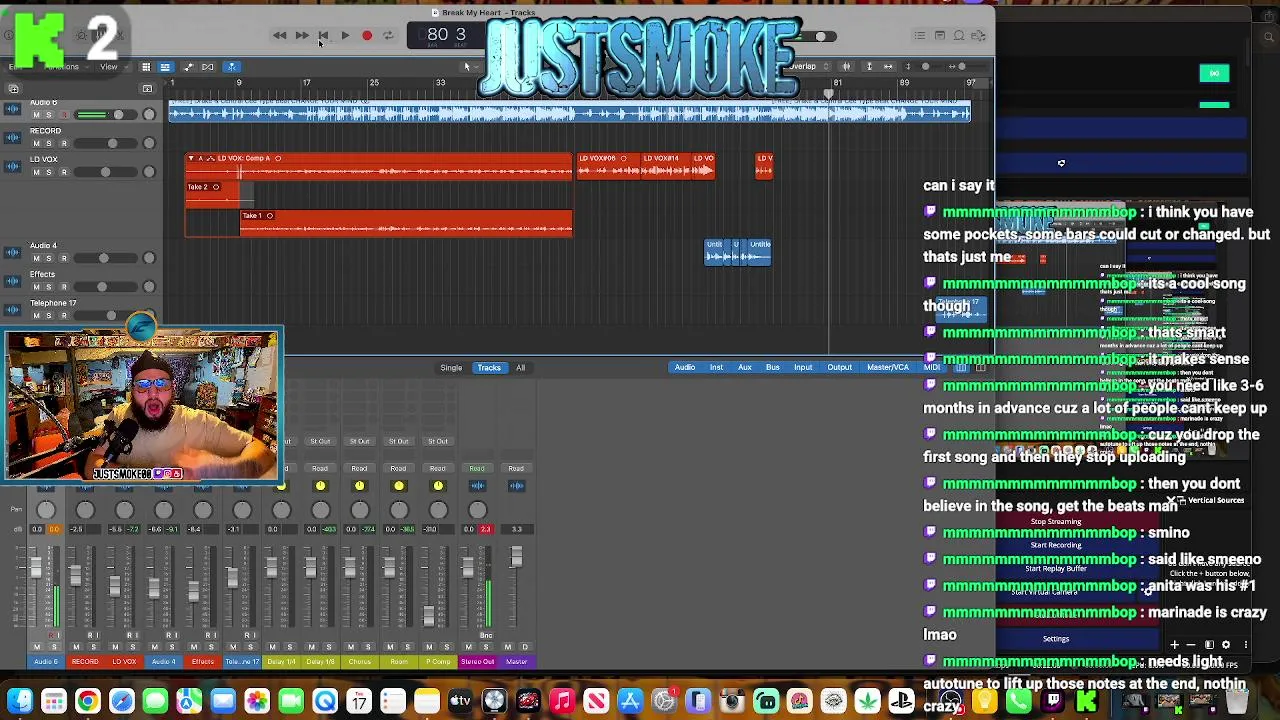The image size is (1280, 720).
Task: Toggle the waveform vertical zoom button
Action: pos(846,67)
